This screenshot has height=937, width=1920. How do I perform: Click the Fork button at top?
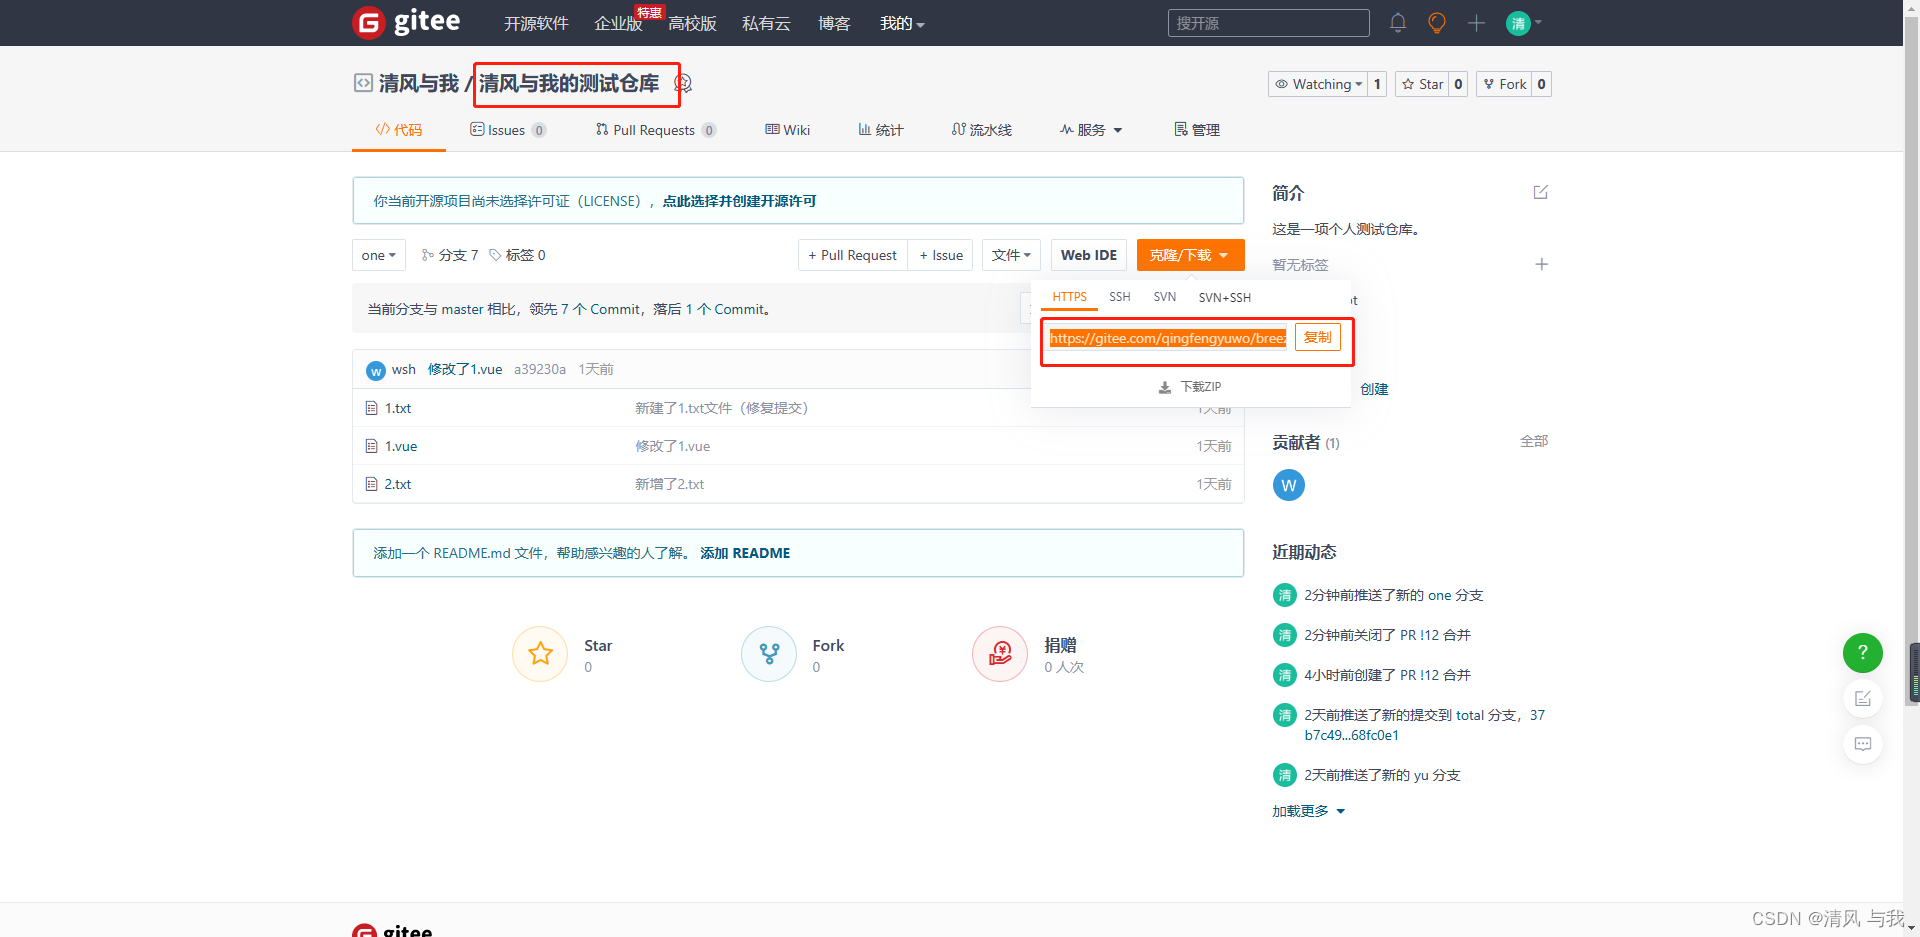click(1504, 84)
